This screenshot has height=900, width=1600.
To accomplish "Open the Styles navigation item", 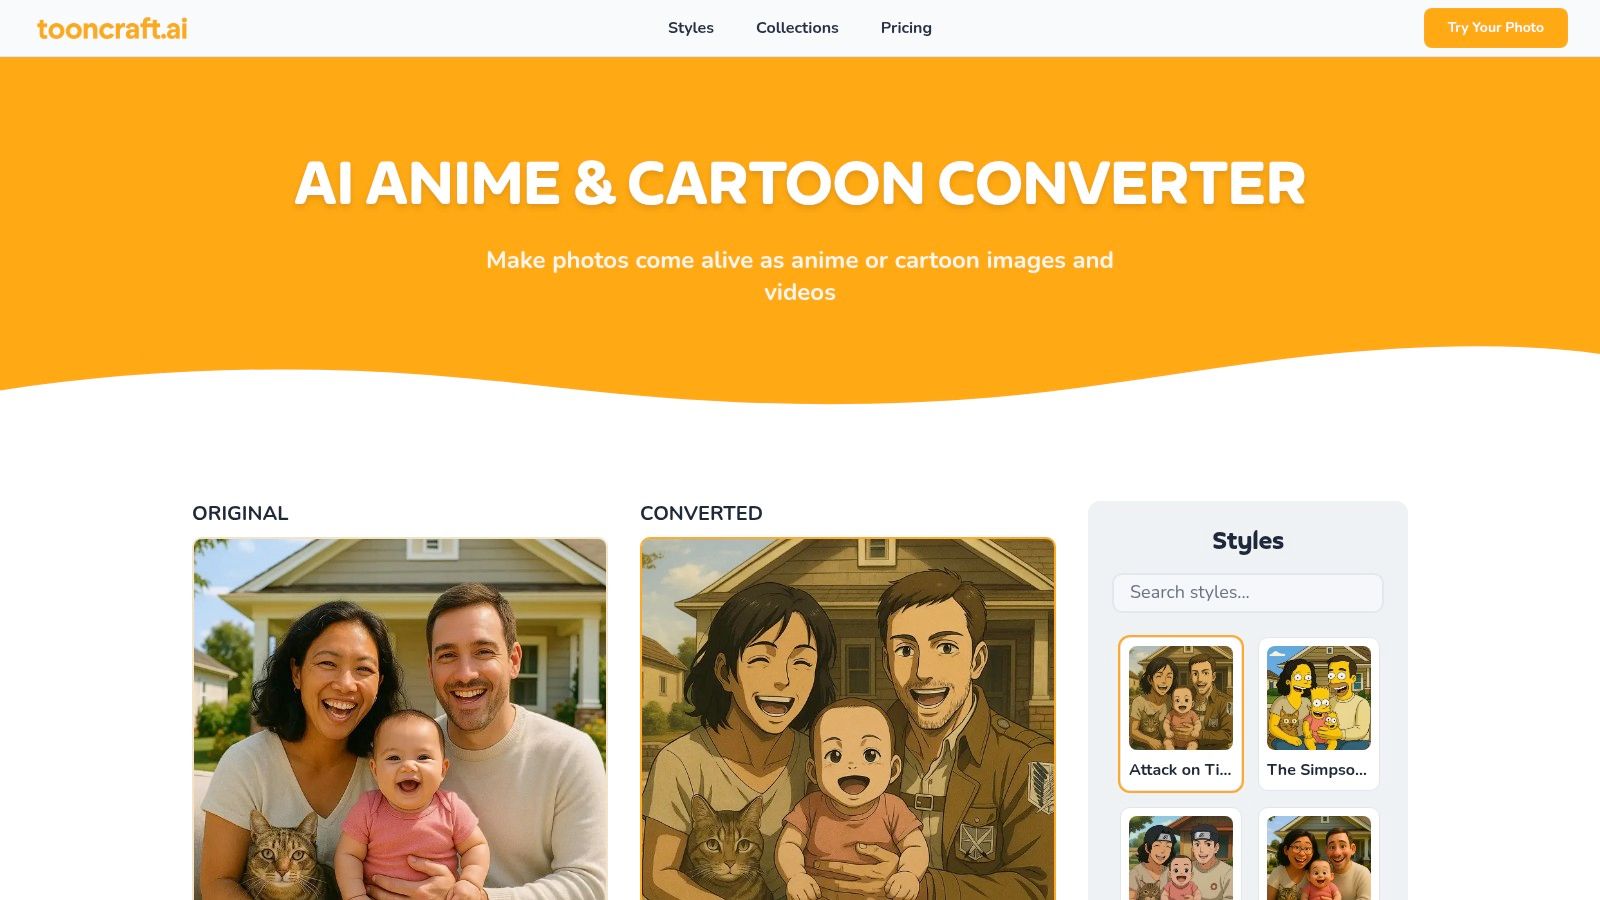I will click(x=691, y=28).
